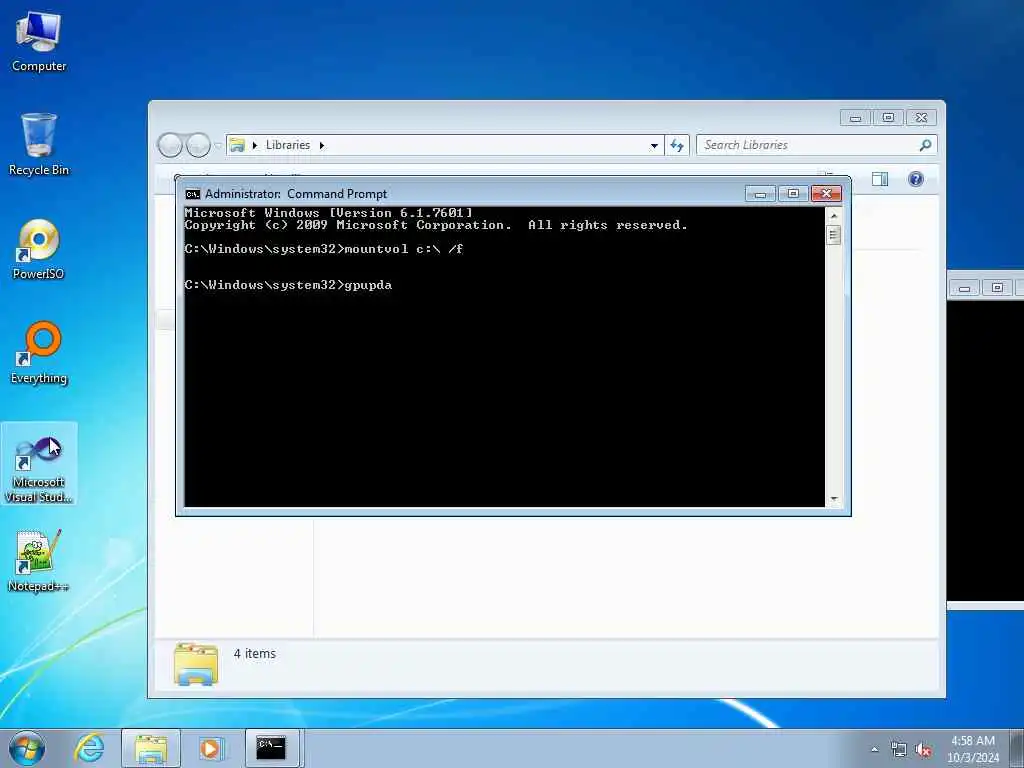Image resolution: width=1024 pixels, height=768 pixels.
Task: Open the Computer desktop icon
Action: tap(39, 42)
